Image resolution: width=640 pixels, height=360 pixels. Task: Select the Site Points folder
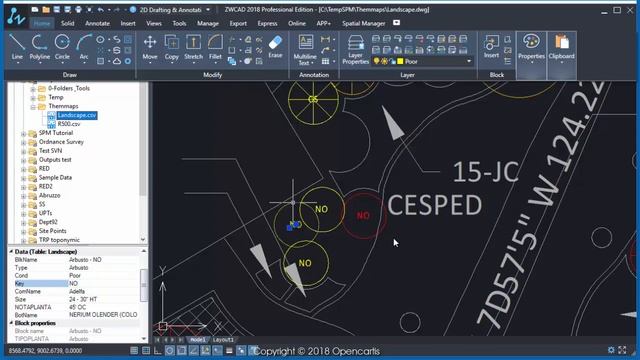(52, 231)
